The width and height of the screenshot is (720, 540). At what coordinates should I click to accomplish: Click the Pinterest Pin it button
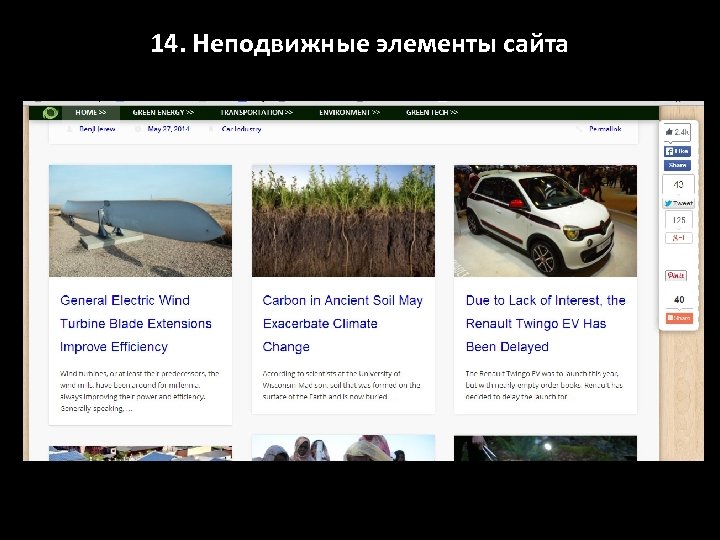coord(676,276)
